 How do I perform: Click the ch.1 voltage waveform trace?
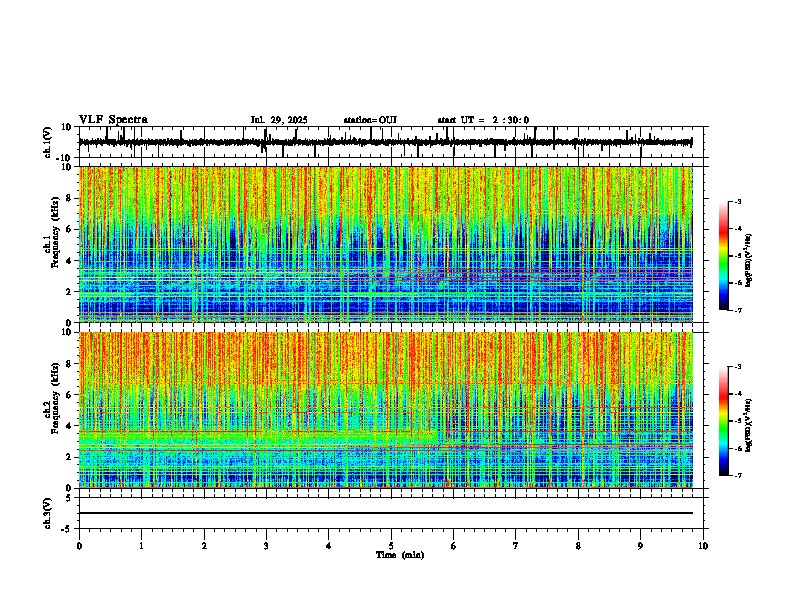point(386,142)
